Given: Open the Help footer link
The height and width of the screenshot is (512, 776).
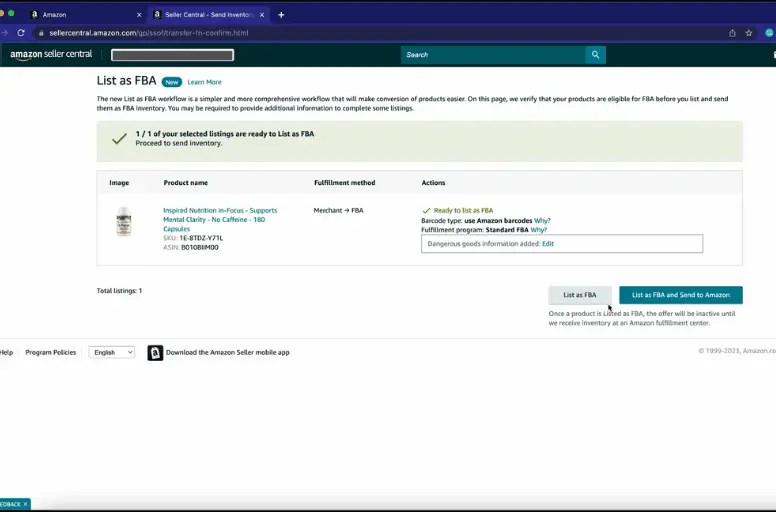Looking at the screenshot, I should [x=6, y=352].
